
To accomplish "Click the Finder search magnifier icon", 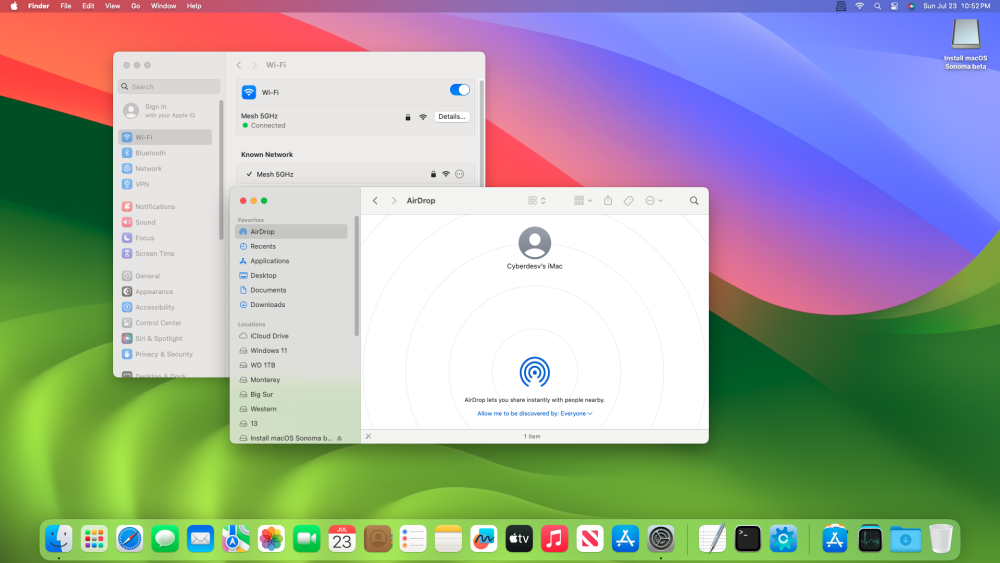I will pyautogui.click(x=694, y=201).
